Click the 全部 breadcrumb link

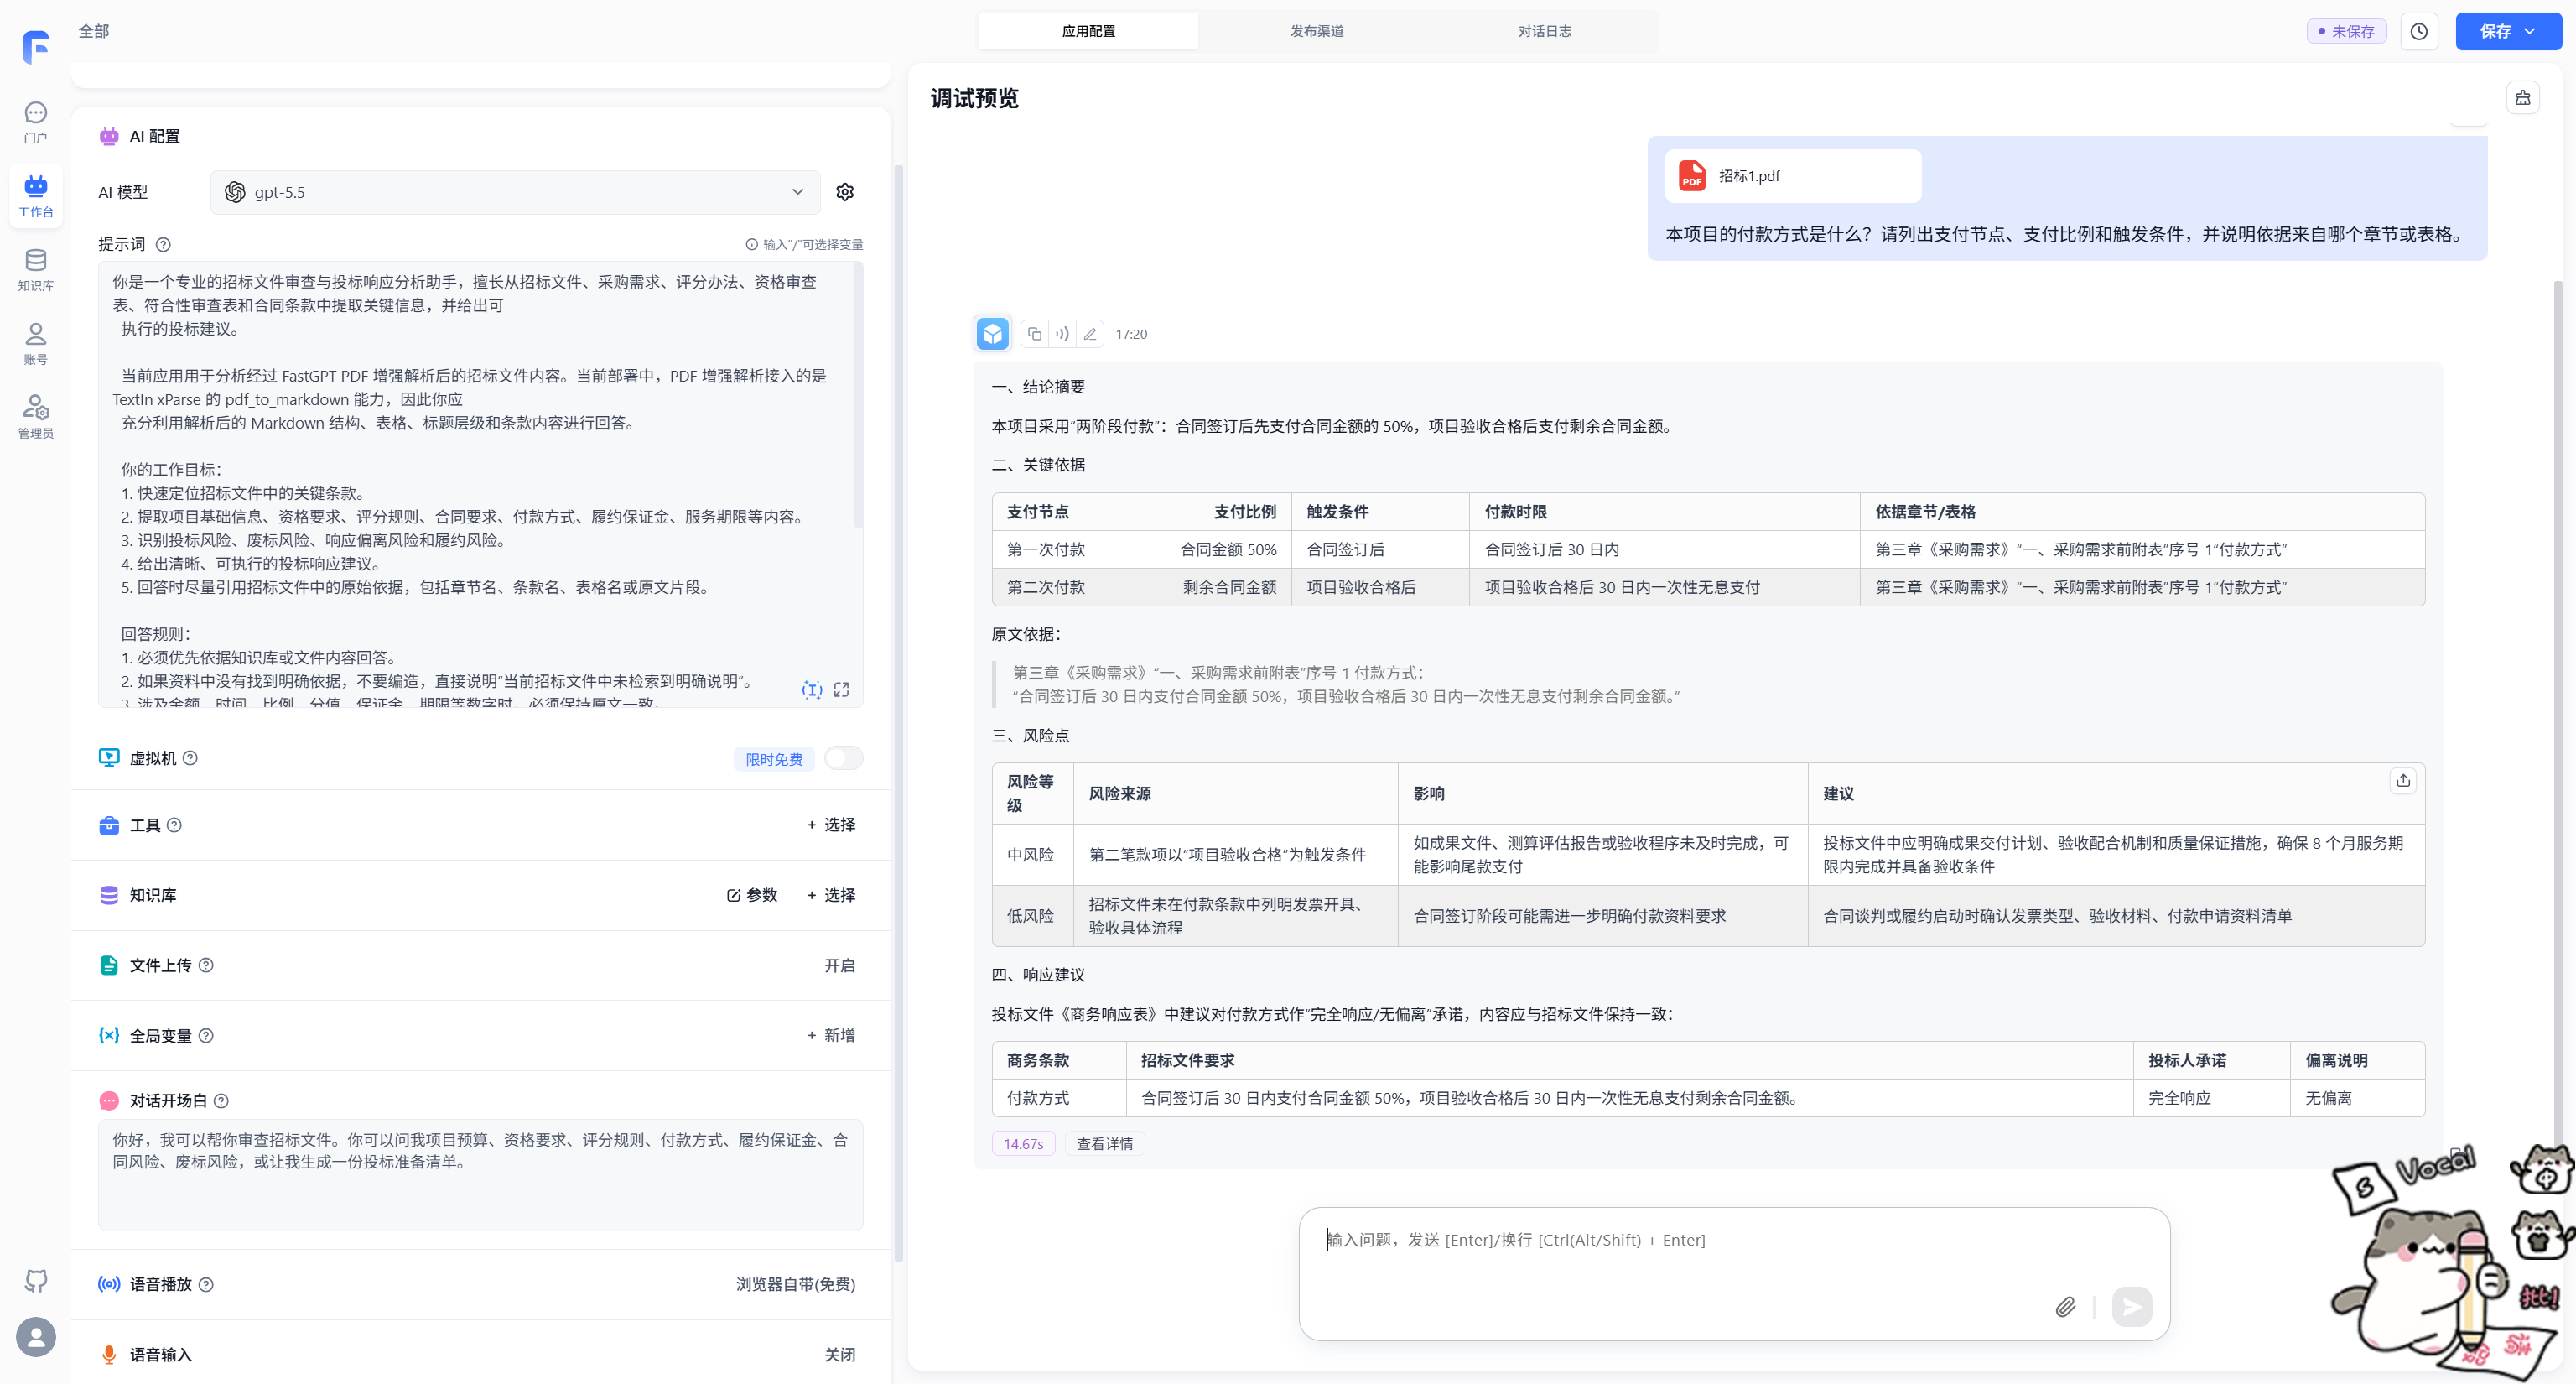(x=94, y=31)
